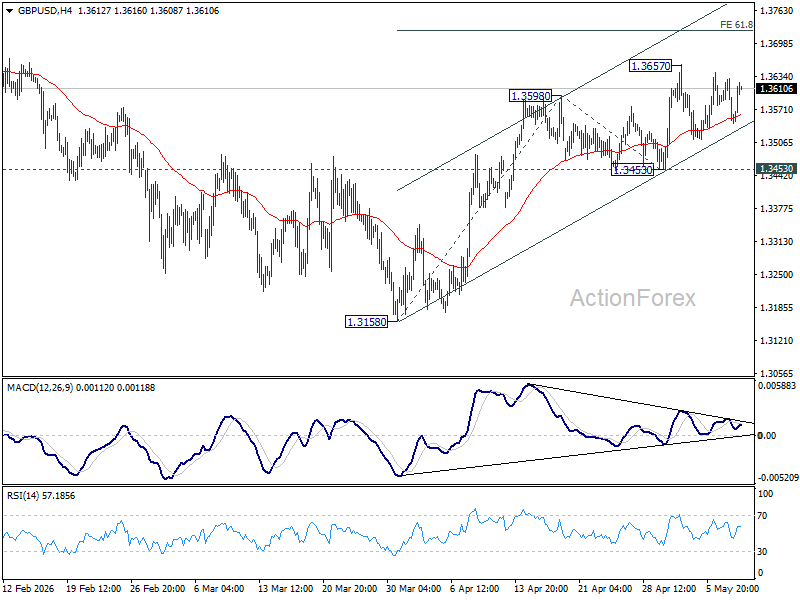This screenshot has height=600, width=800.
Task: Click the FE 61.8 Fibonacci level label
Action: [736, 24]
